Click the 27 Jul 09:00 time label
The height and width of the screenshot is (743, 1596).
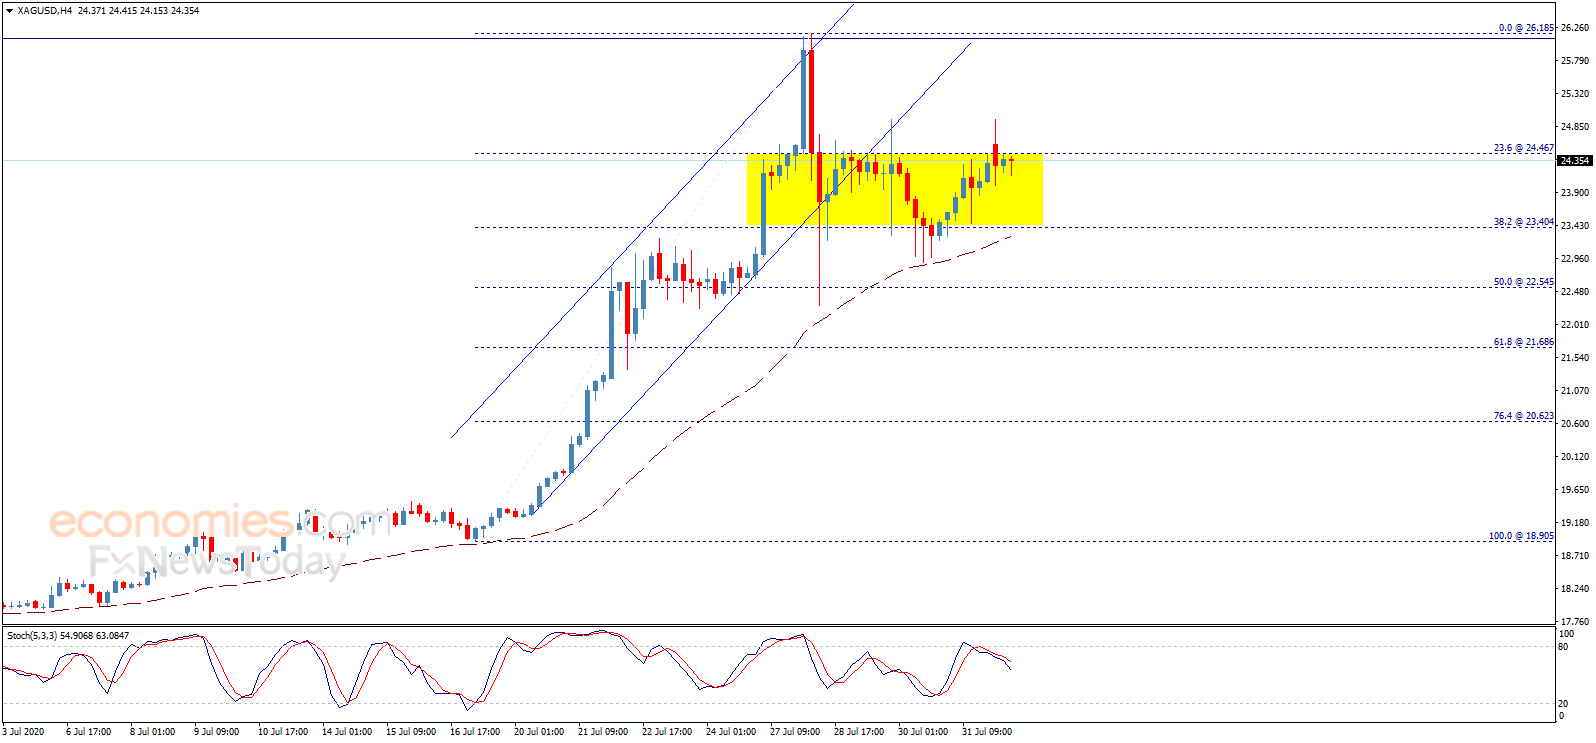pos(794,732)
